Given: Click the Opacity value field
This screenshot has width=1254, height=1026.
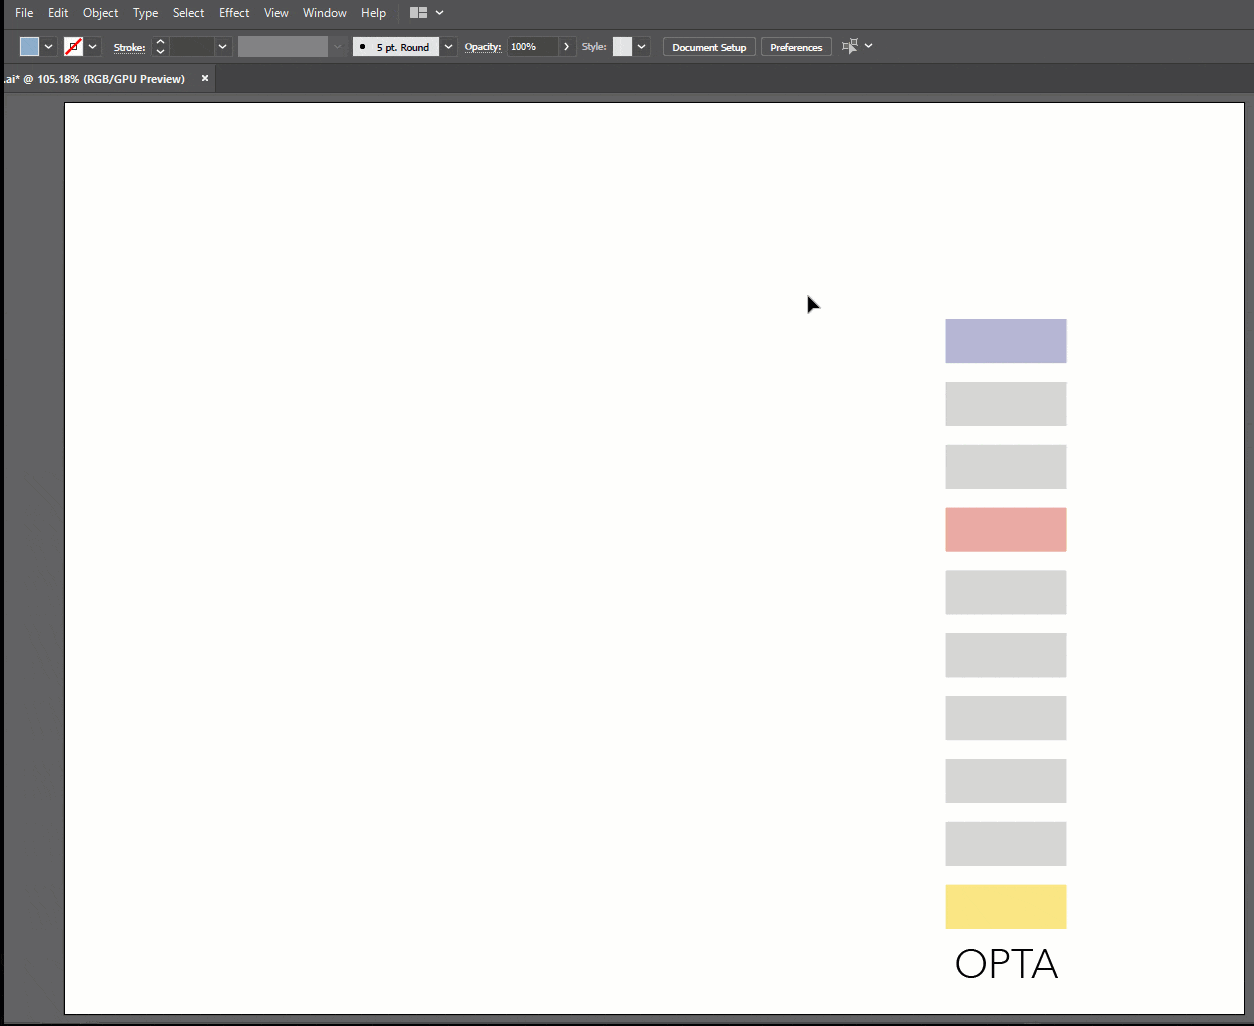Looking at the screenshot, I should coord(532,47).
